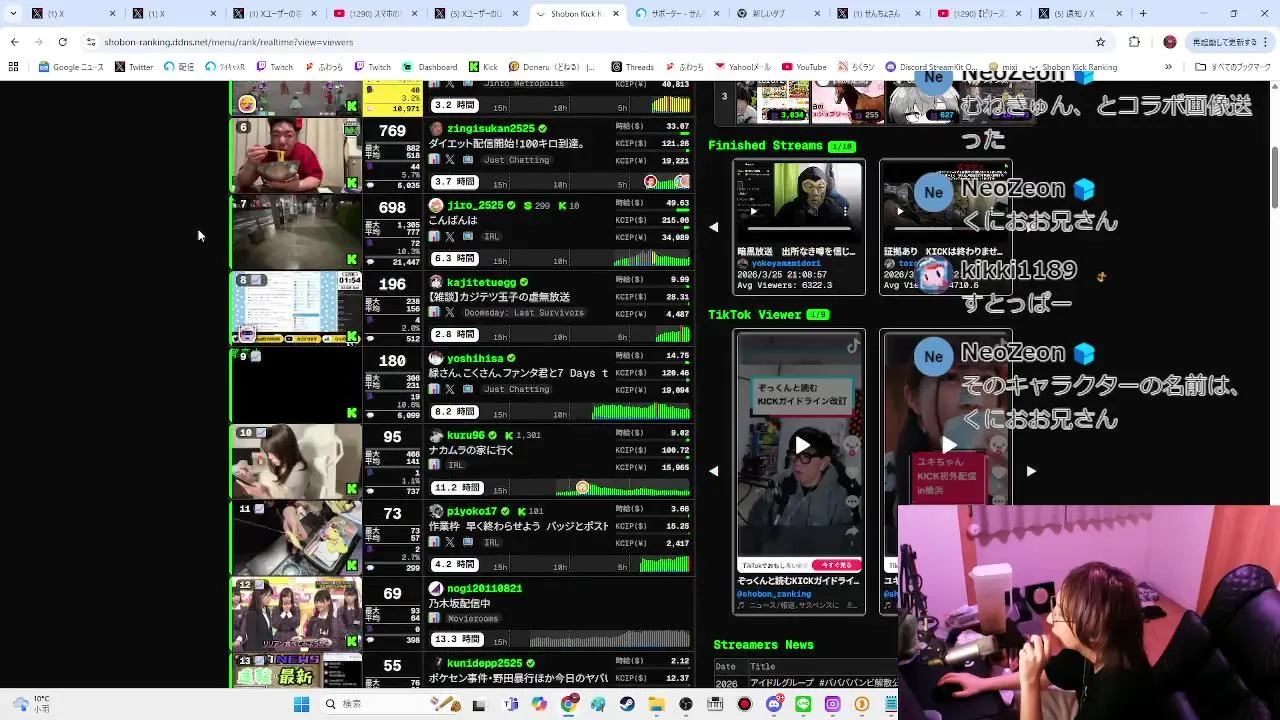Open the stats chart icon in jiro_2525's row
Viewport: 1280px width, 720px height.
[x=434, y=237]
